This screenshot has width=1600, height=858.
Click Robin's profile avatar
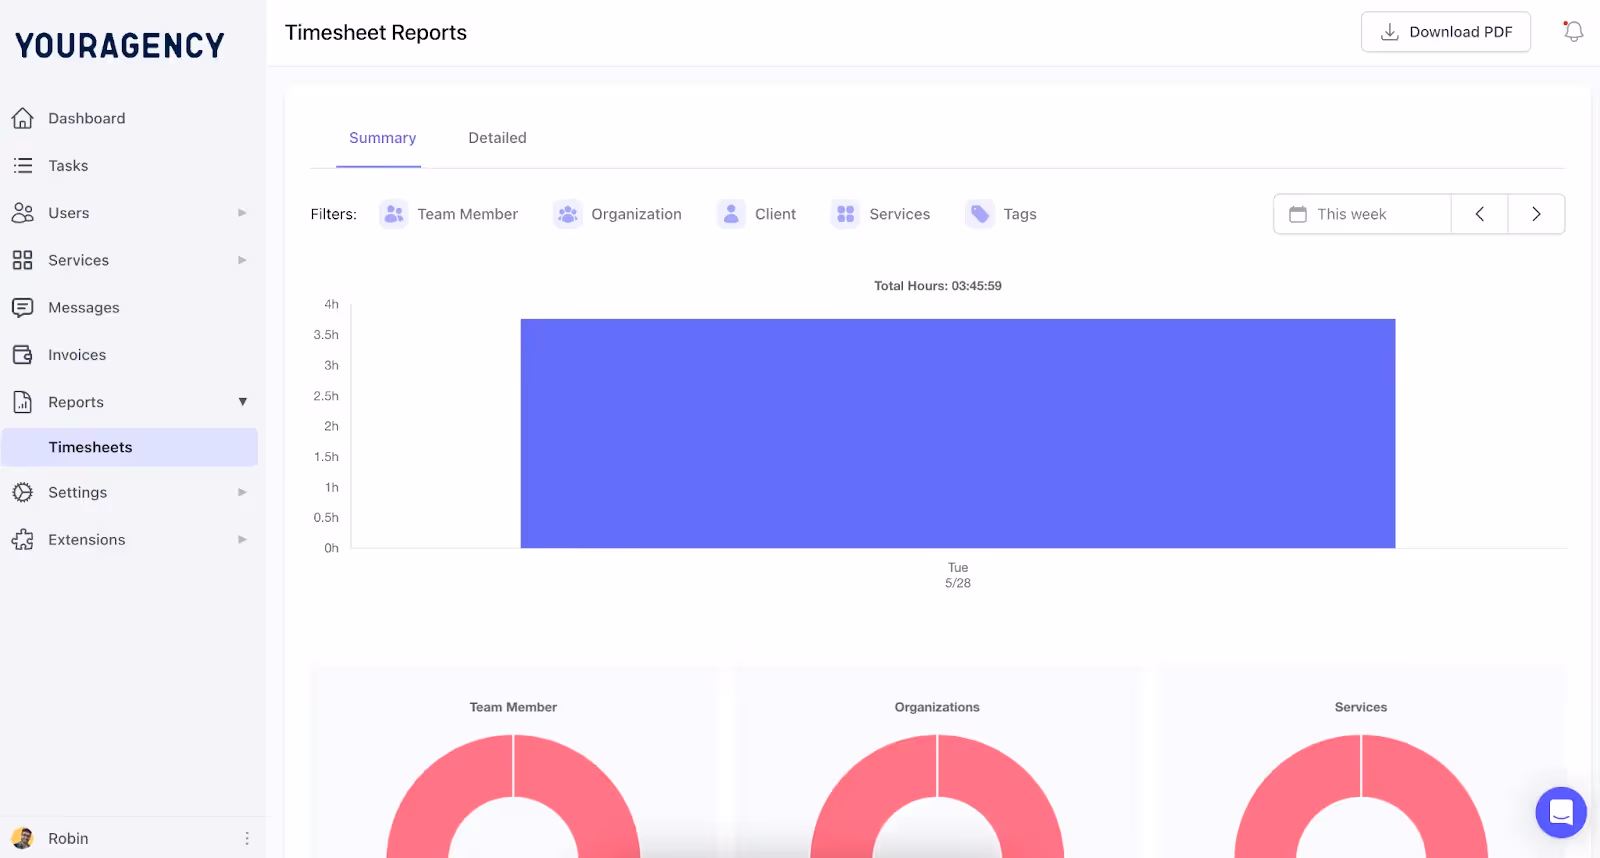point(22,838)
